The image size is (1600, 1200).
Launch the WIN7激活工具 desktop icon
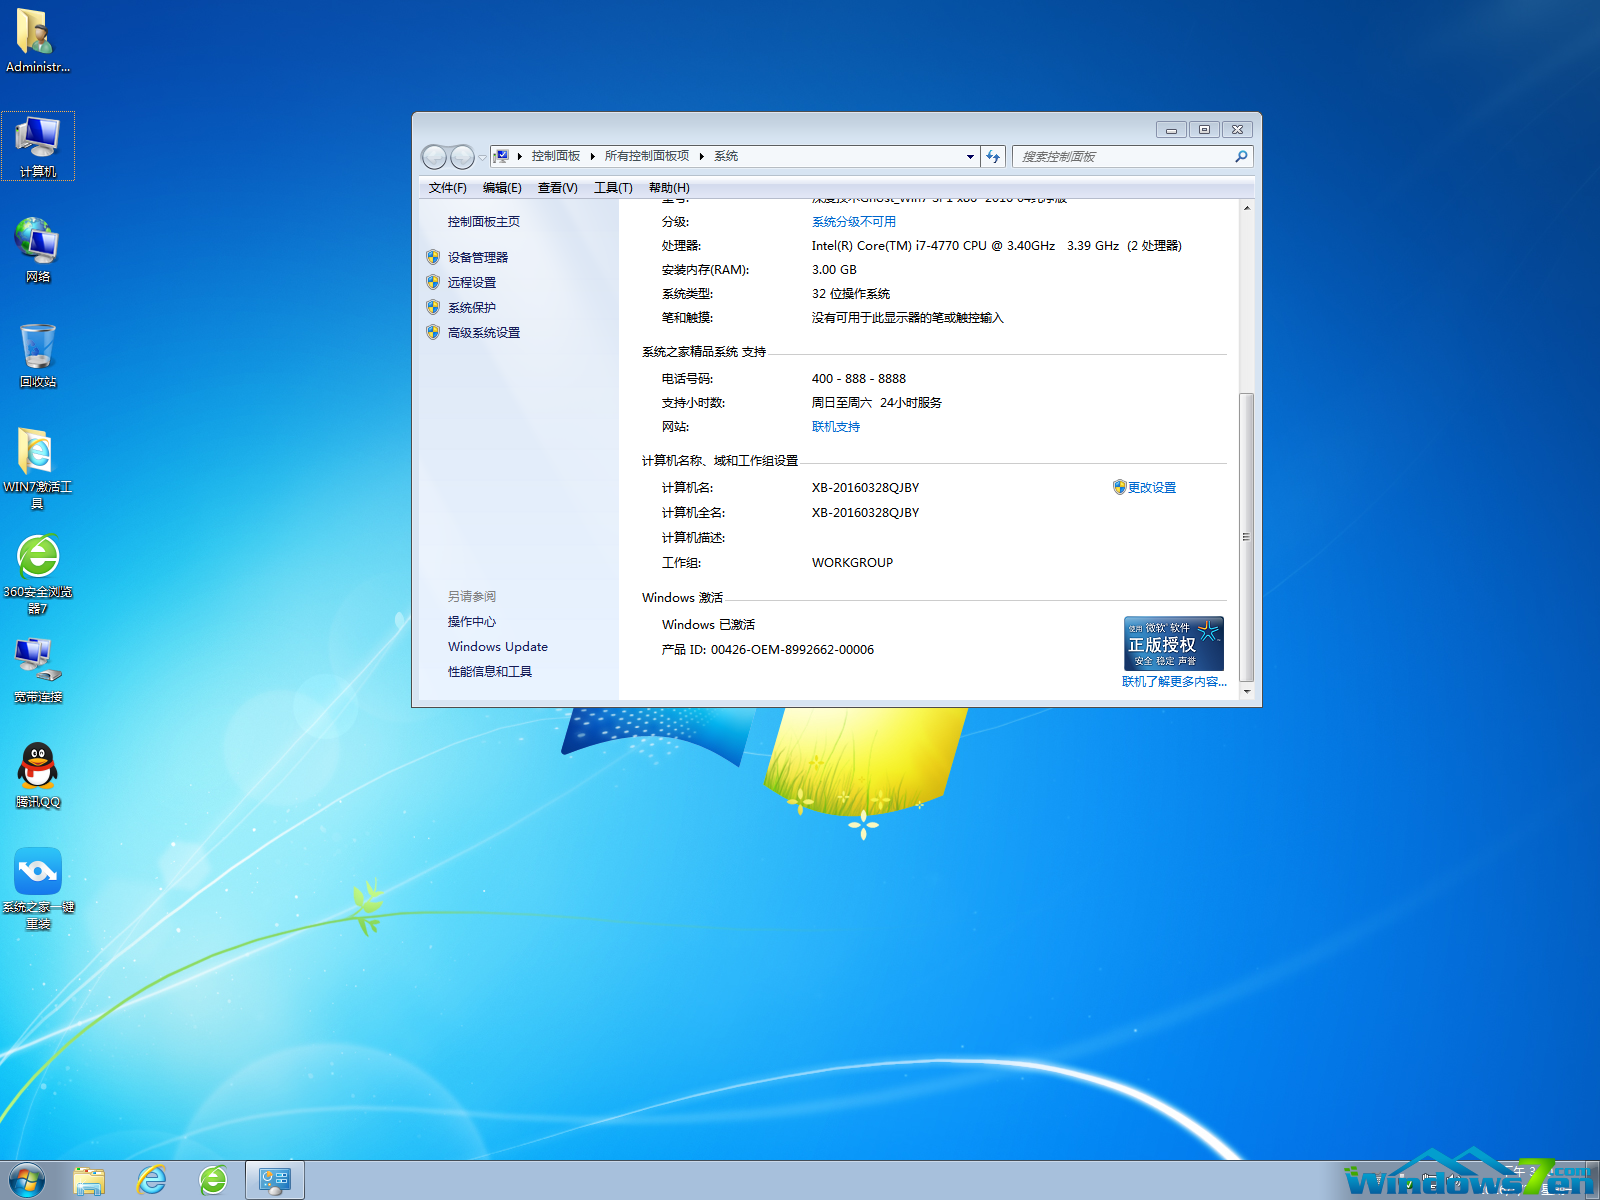[x=37, y=468]
